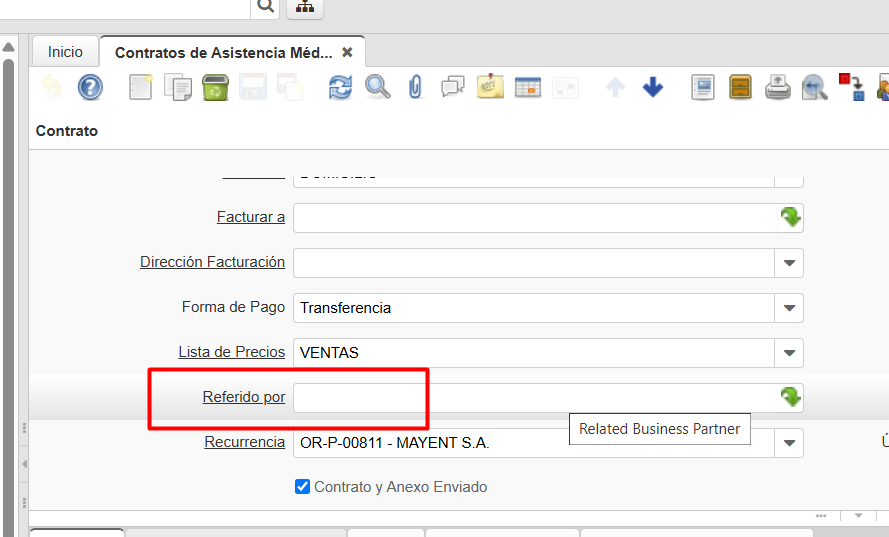The image size is (889, 537).
Task: Open the Lista de Precios dropdown
Action: click(x=789, y=353)
